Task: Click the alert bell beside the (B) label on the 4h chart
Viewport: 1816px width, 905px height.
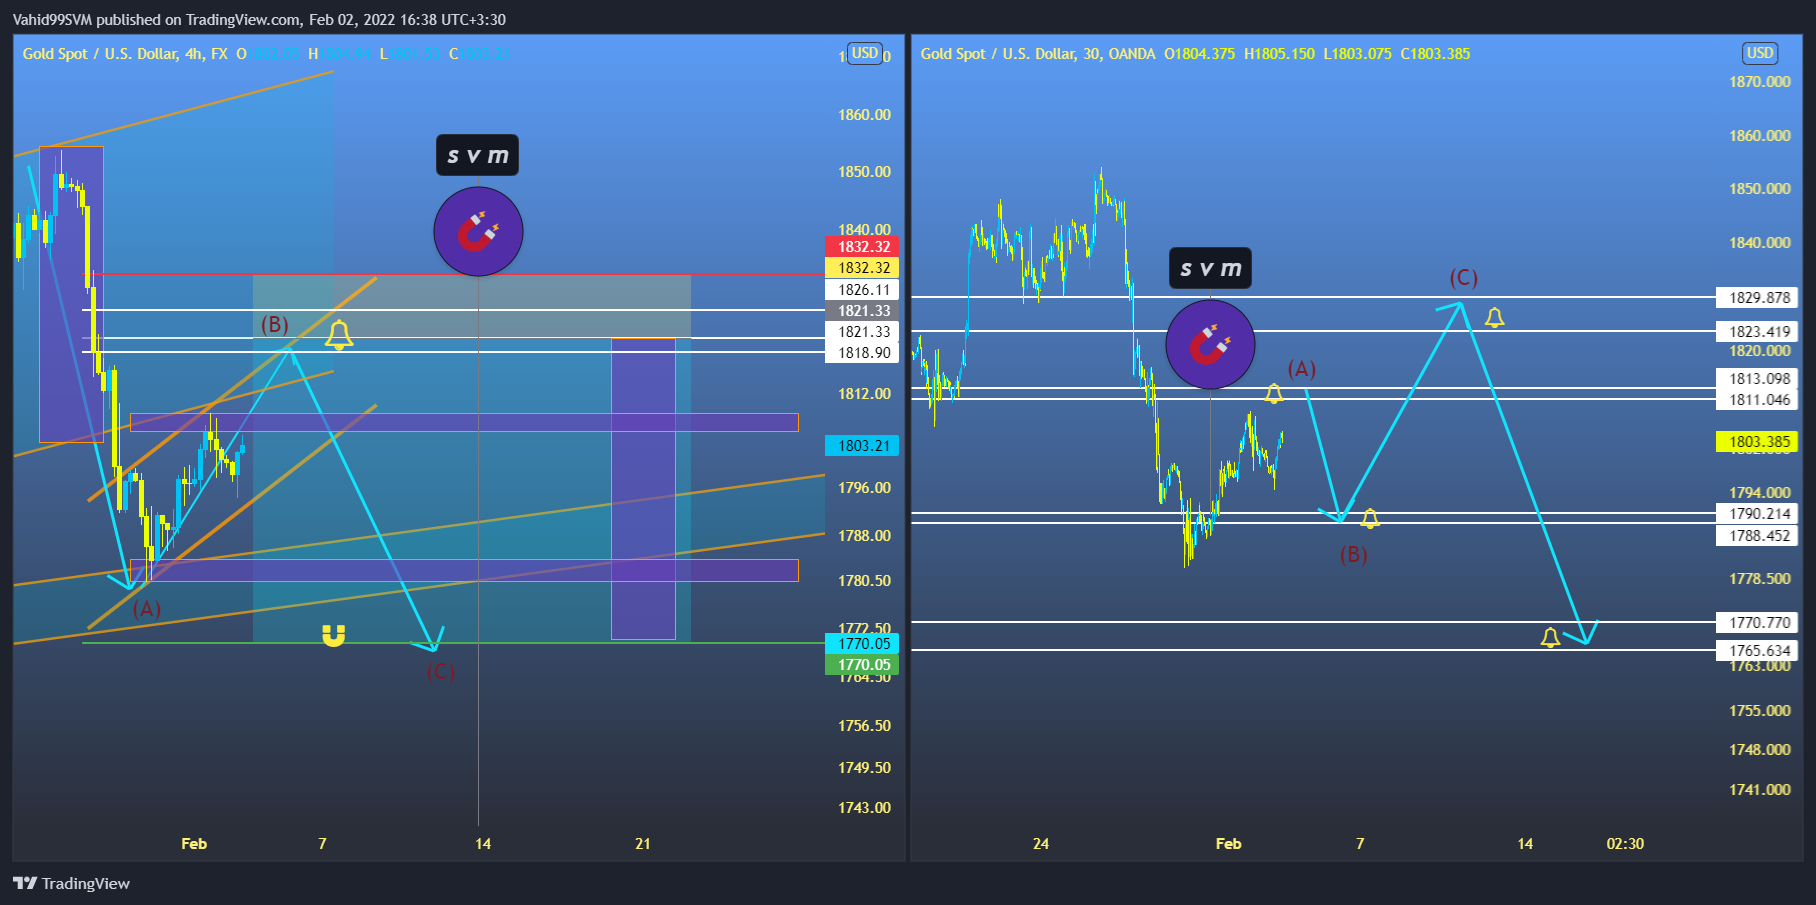Action: click(339, 335)
